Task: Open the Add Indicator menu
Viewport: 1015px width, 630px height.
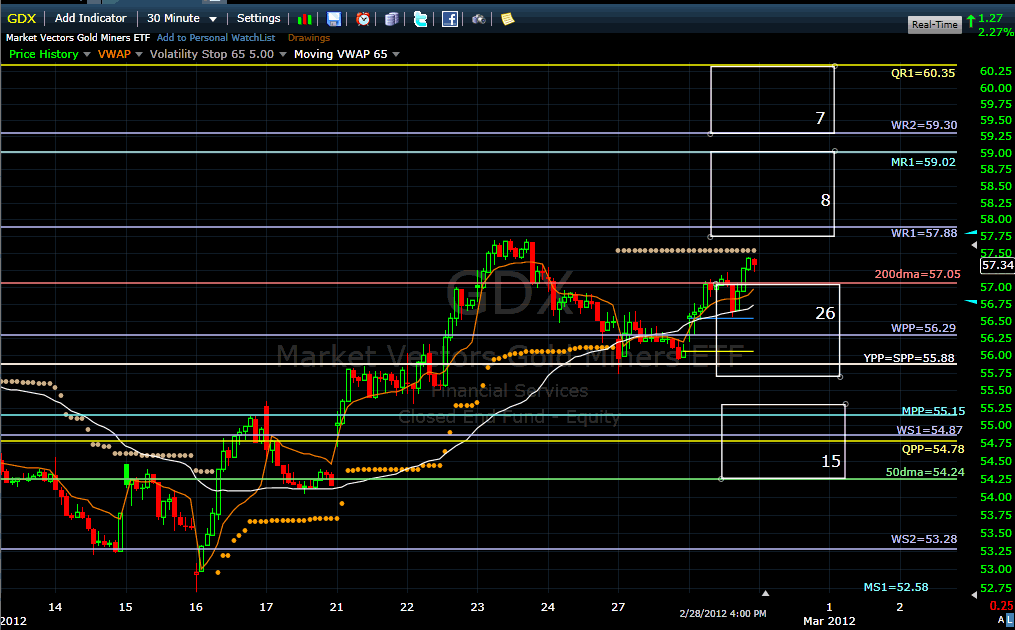Action: (91, 19)
